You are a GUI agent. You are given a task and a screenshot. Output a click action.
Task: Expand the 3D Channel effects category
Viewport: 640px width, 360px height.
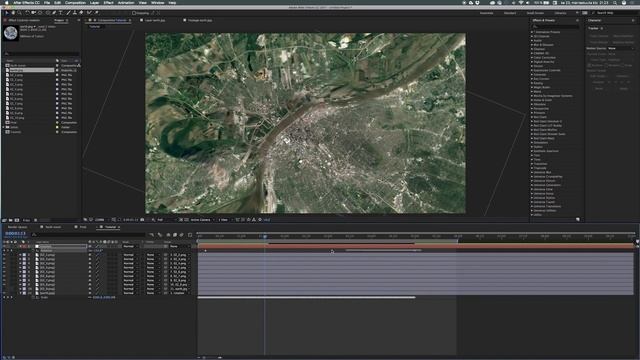pyautogui.click(x=532, y=36)
